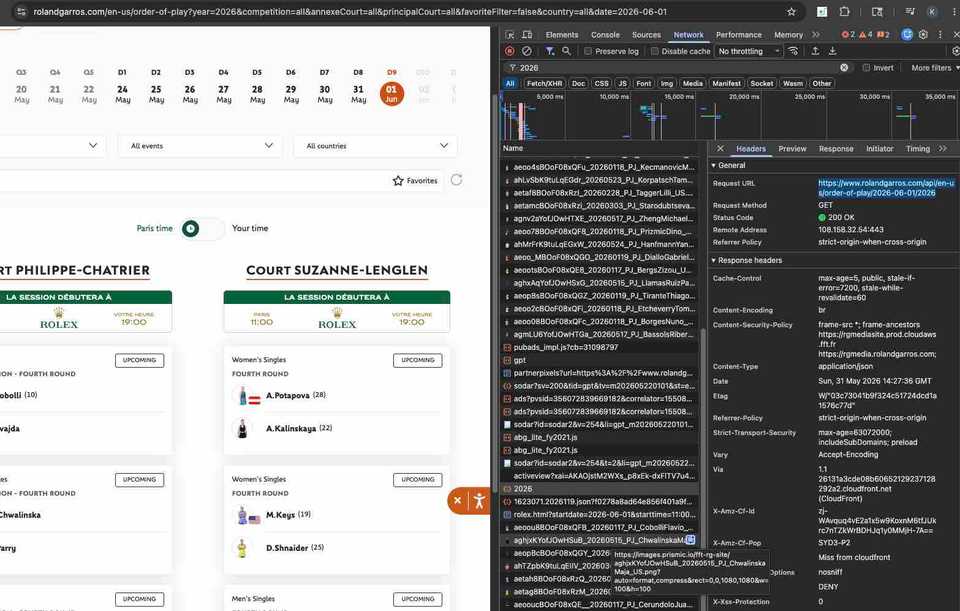Screen dimensions: 960x611
Task: Open DevTools three-dot customize menu
Action: point(940,35)
